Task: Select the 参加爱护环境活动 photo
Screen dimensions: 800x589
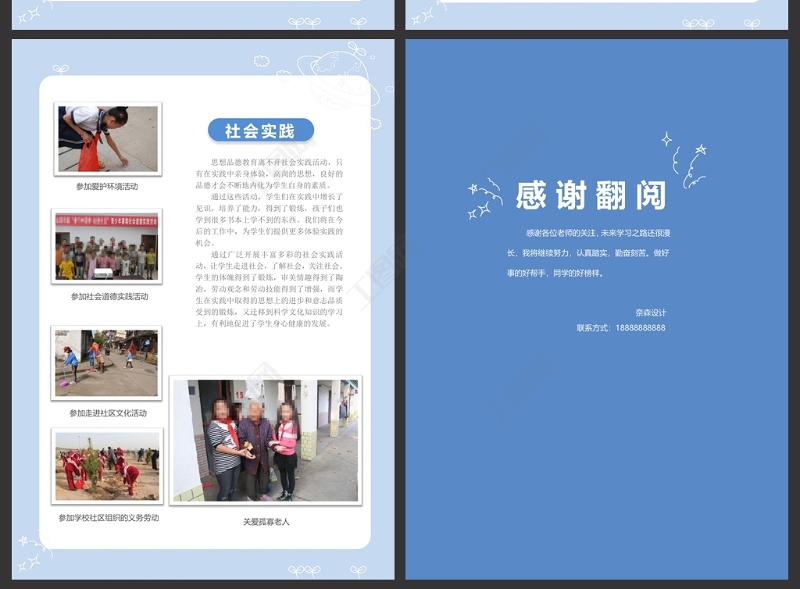Action: [x=107, y=139]
